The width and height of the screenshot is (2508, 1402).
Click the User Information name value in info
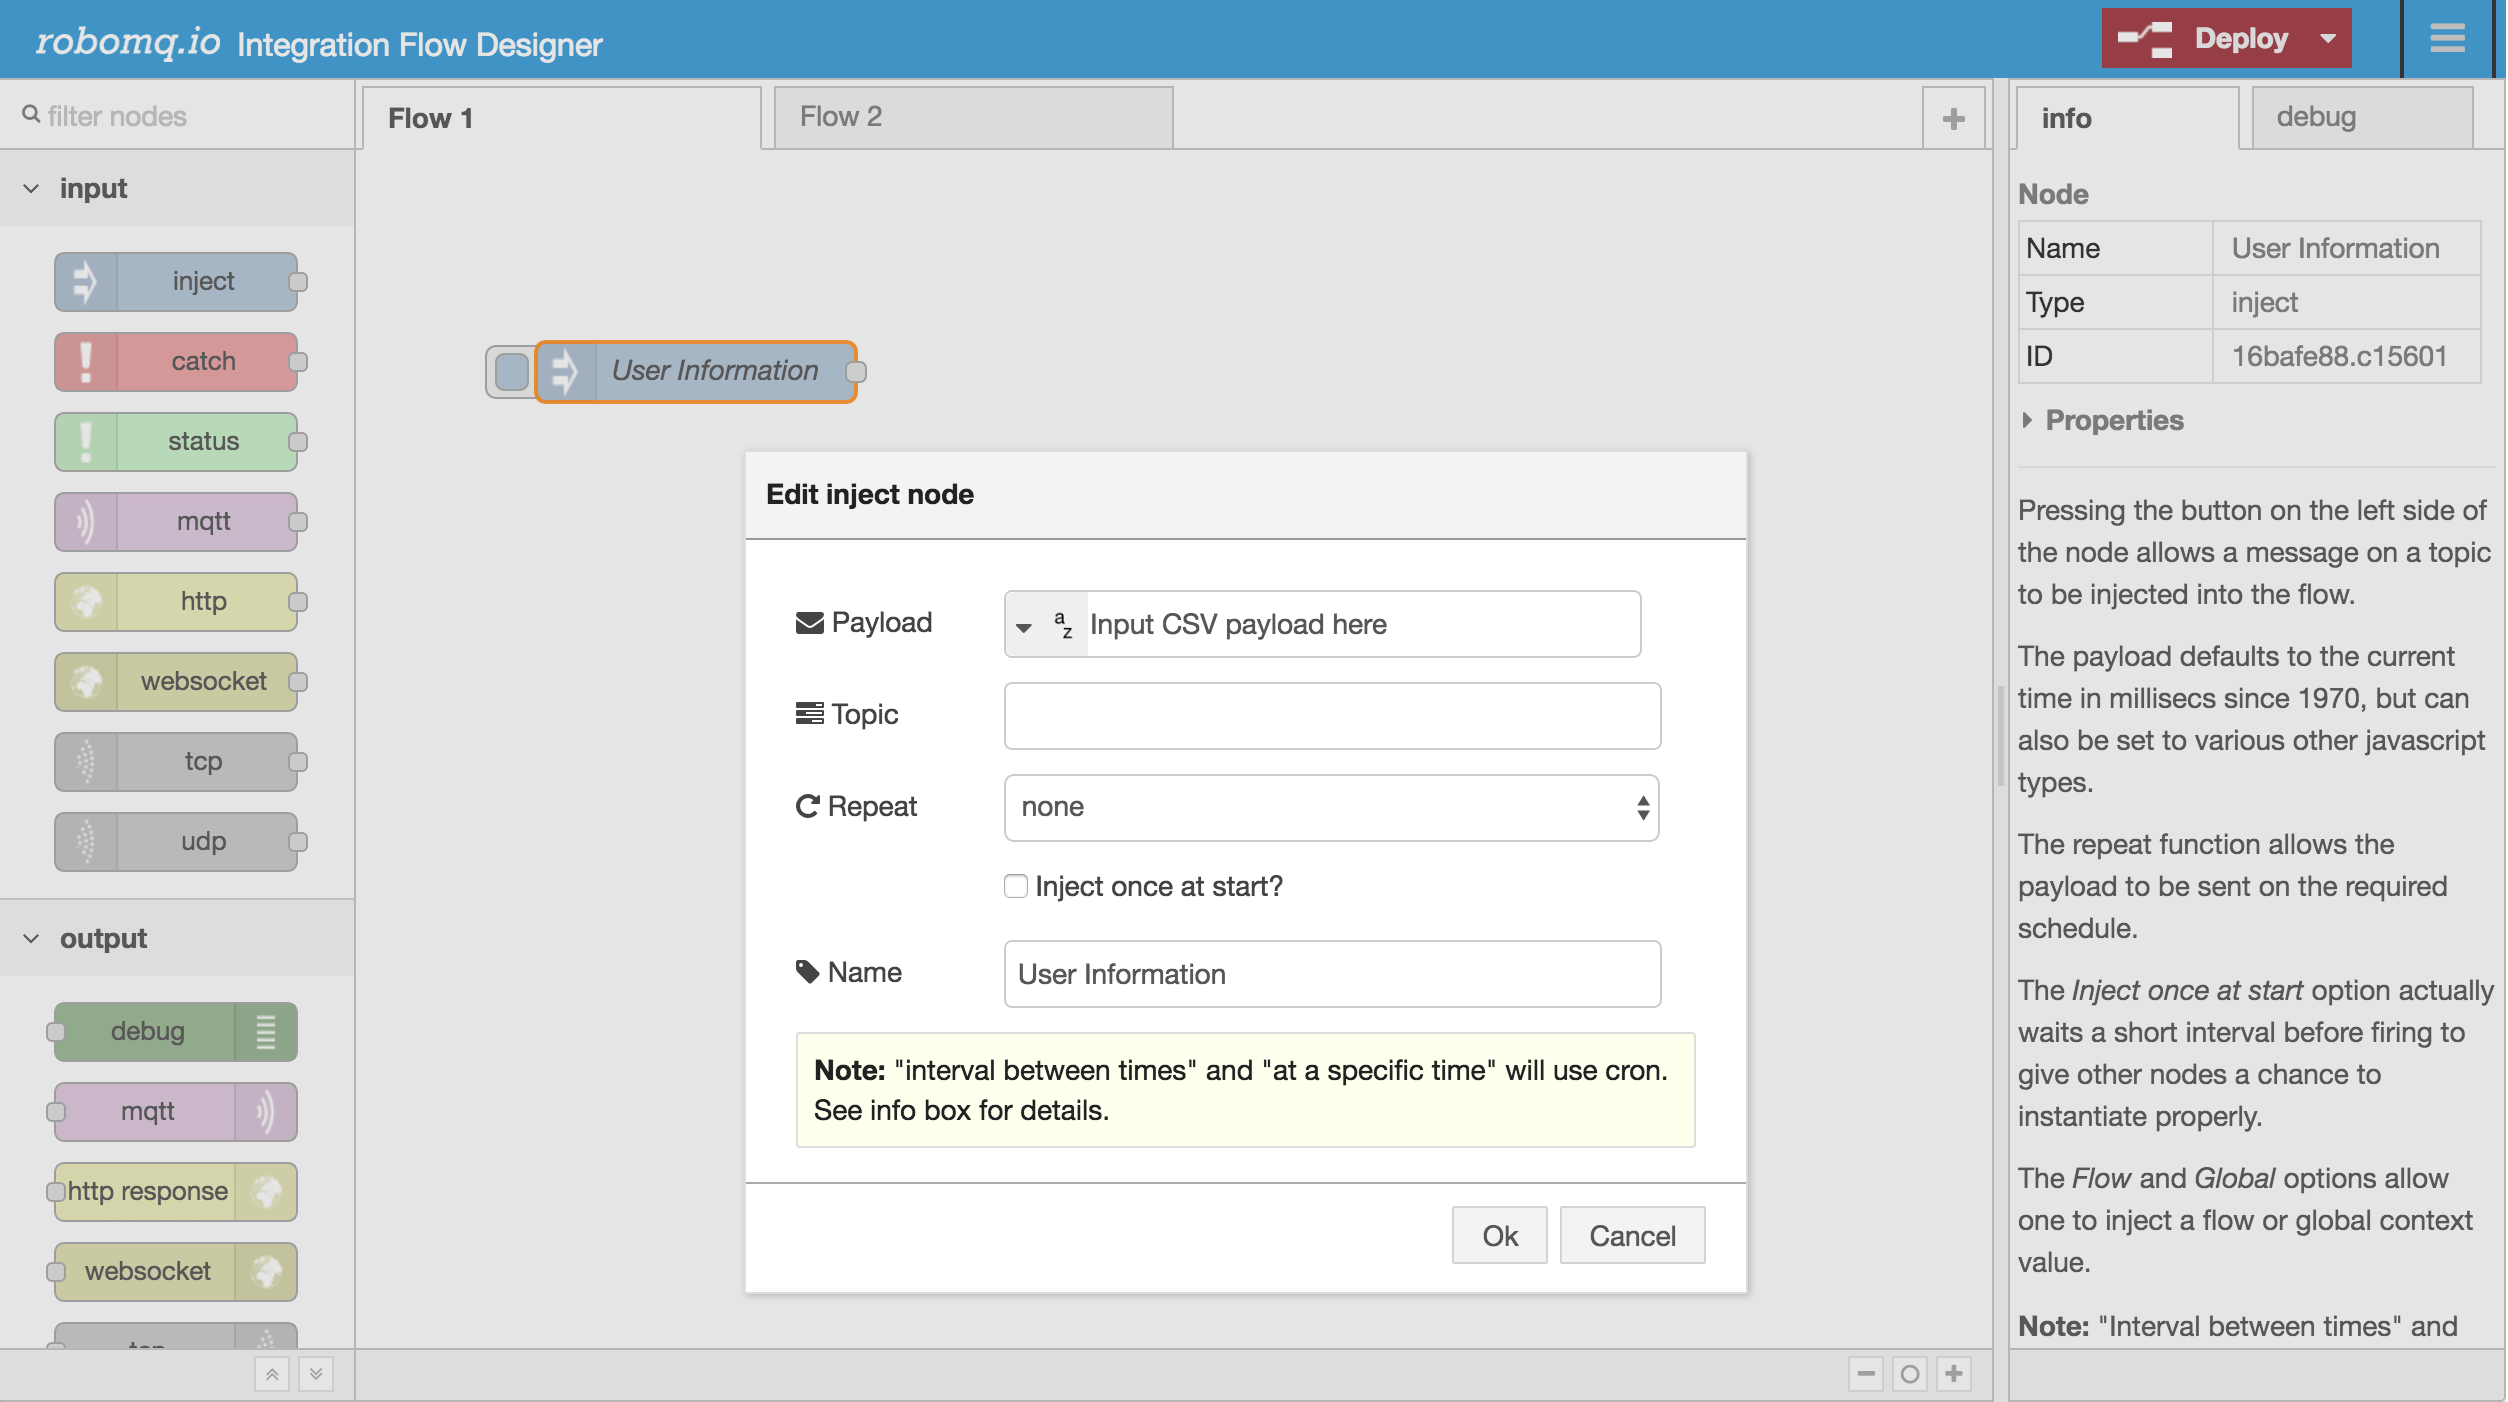2335,248
